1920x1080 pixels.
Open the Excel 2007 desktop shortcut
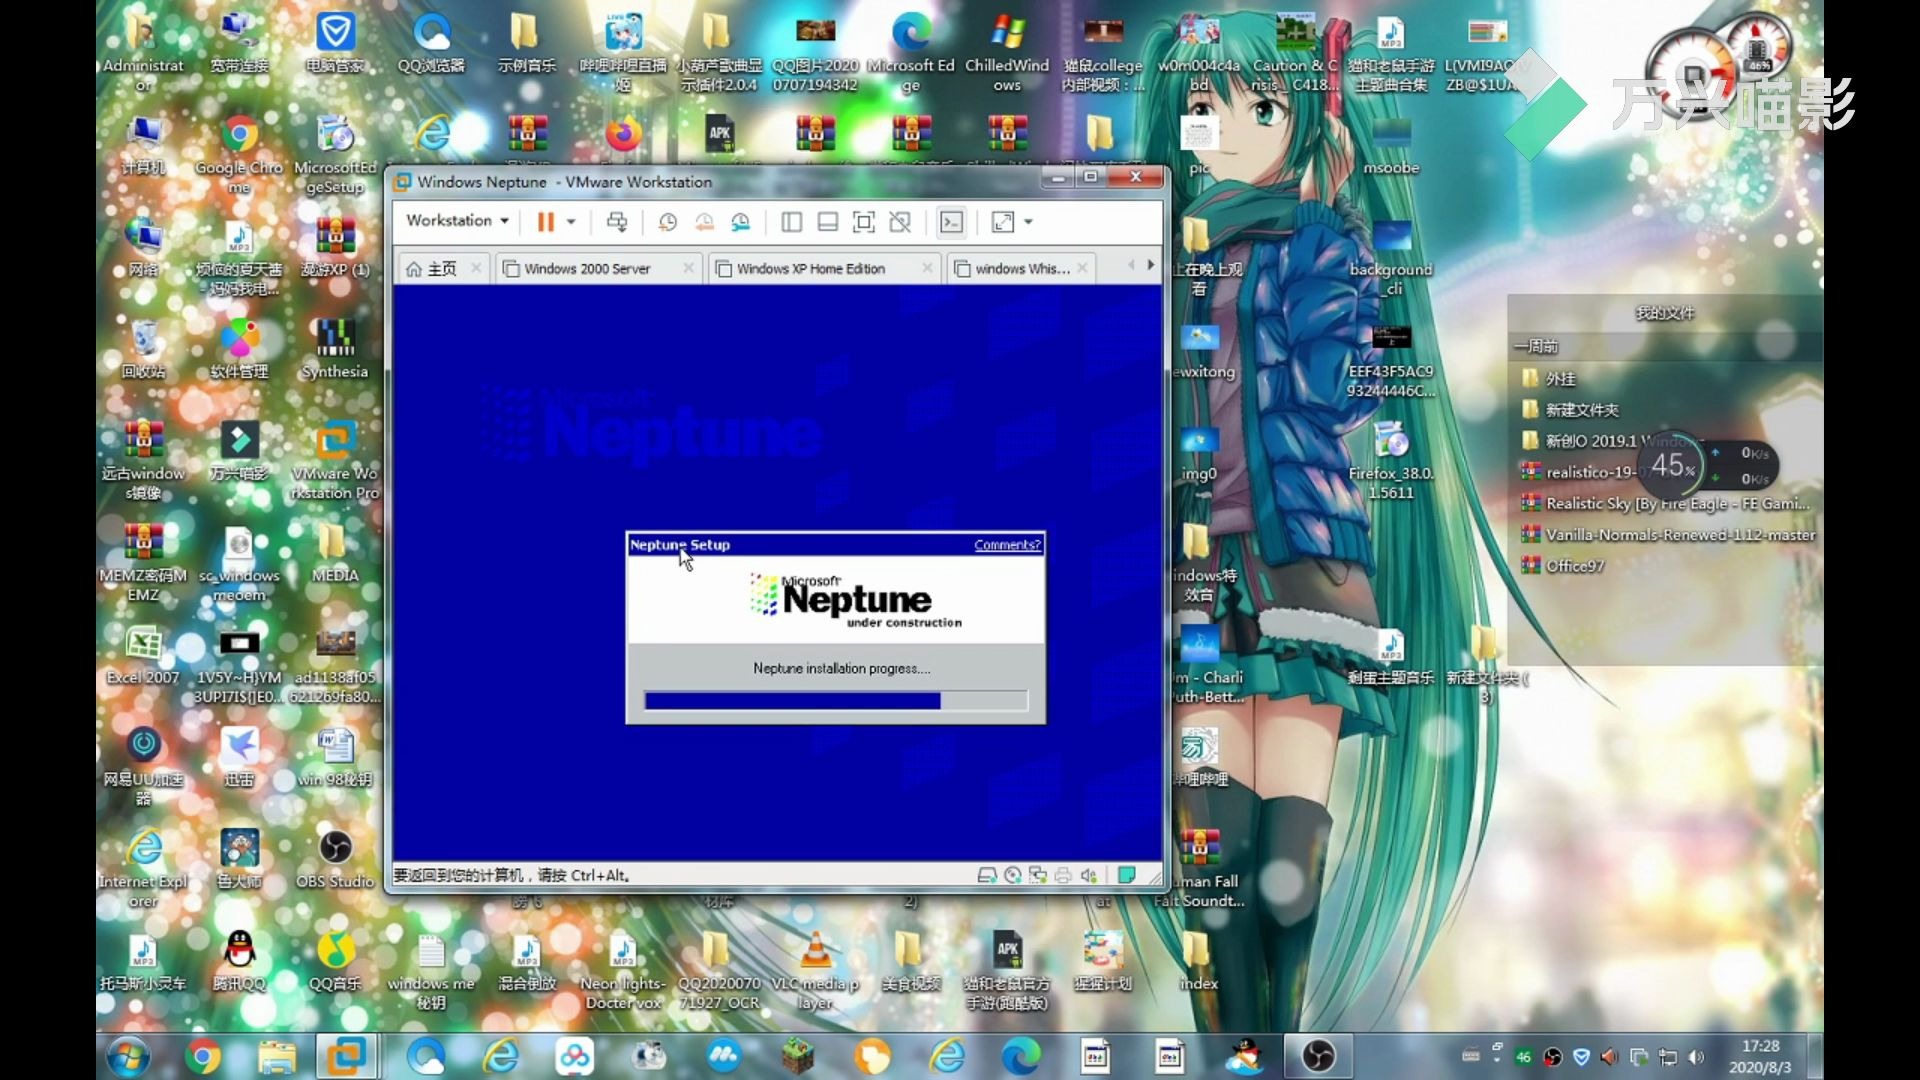tap(143, 654)
